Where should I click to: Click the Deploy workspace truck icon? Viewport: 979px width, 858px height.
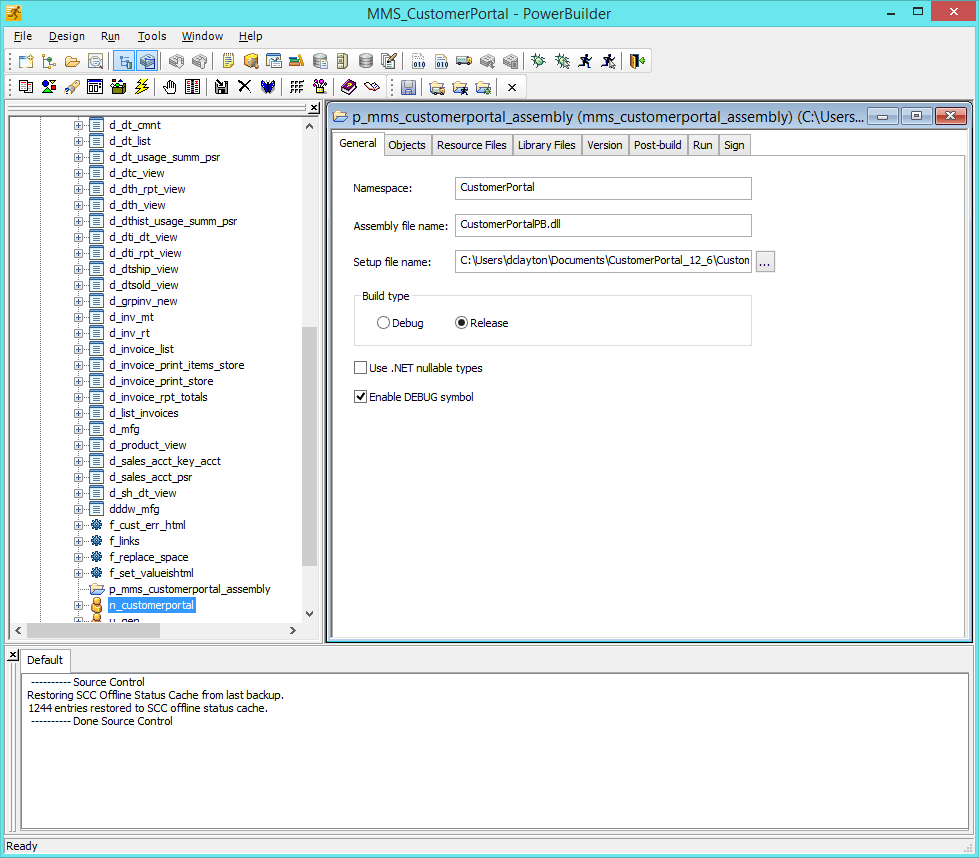(x=464, y=61)
